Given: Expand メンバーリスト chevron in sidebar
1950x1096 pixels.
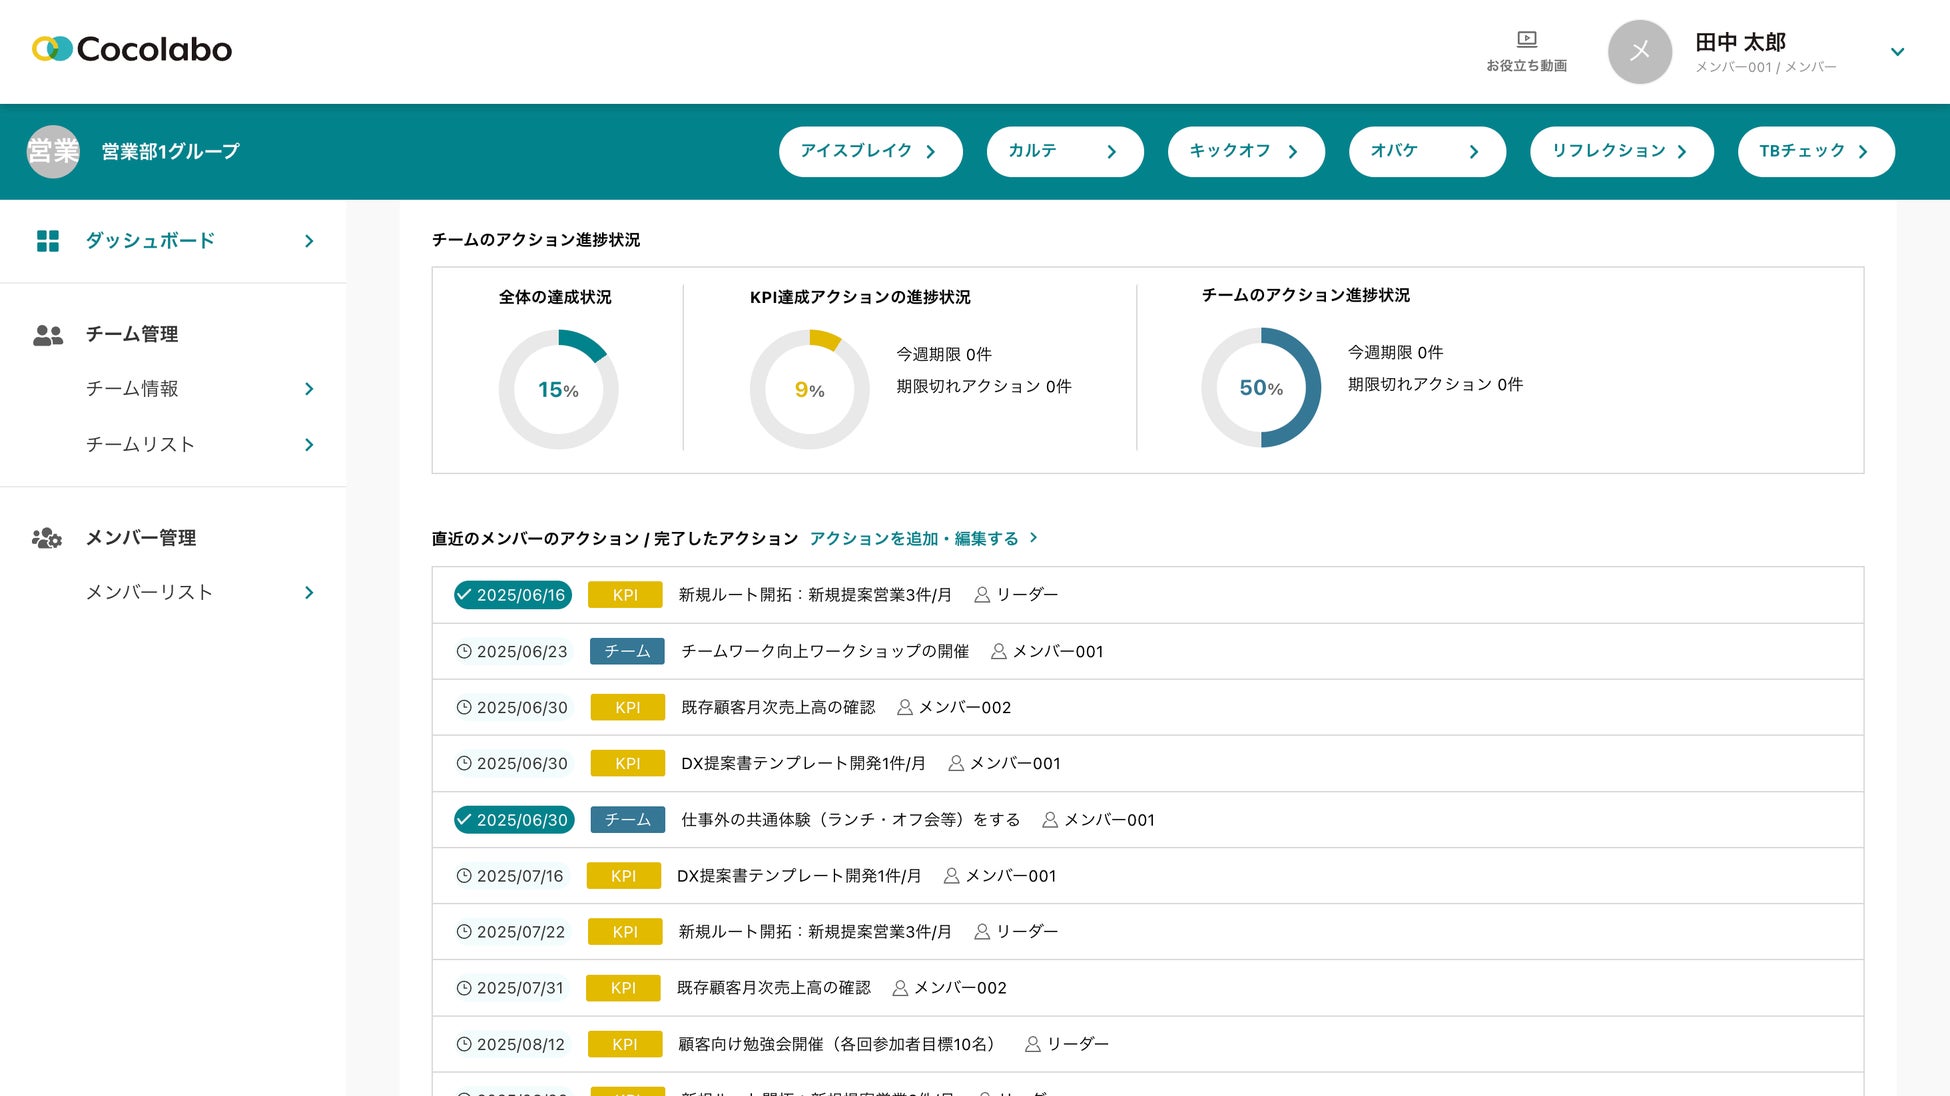Looking at the screenshot, I should click(x=309, y=593).
